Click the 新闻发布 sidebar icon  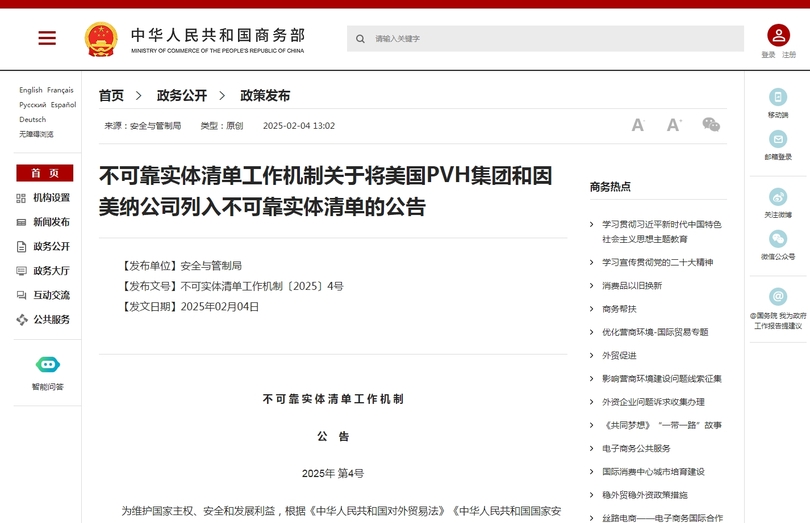[21, 222]
